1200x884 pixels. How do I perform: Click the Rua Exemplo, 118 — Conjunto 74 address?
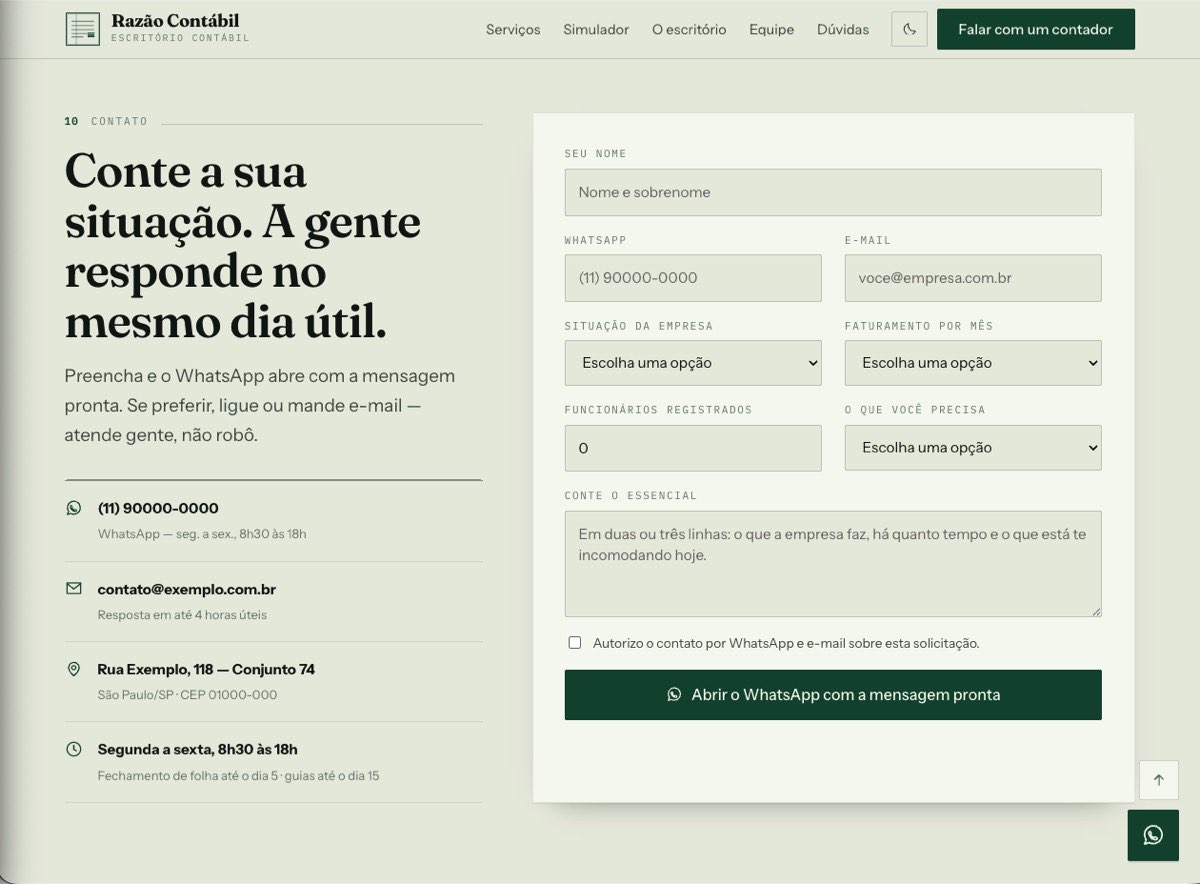pyautogui.click(x=206, y=669)
